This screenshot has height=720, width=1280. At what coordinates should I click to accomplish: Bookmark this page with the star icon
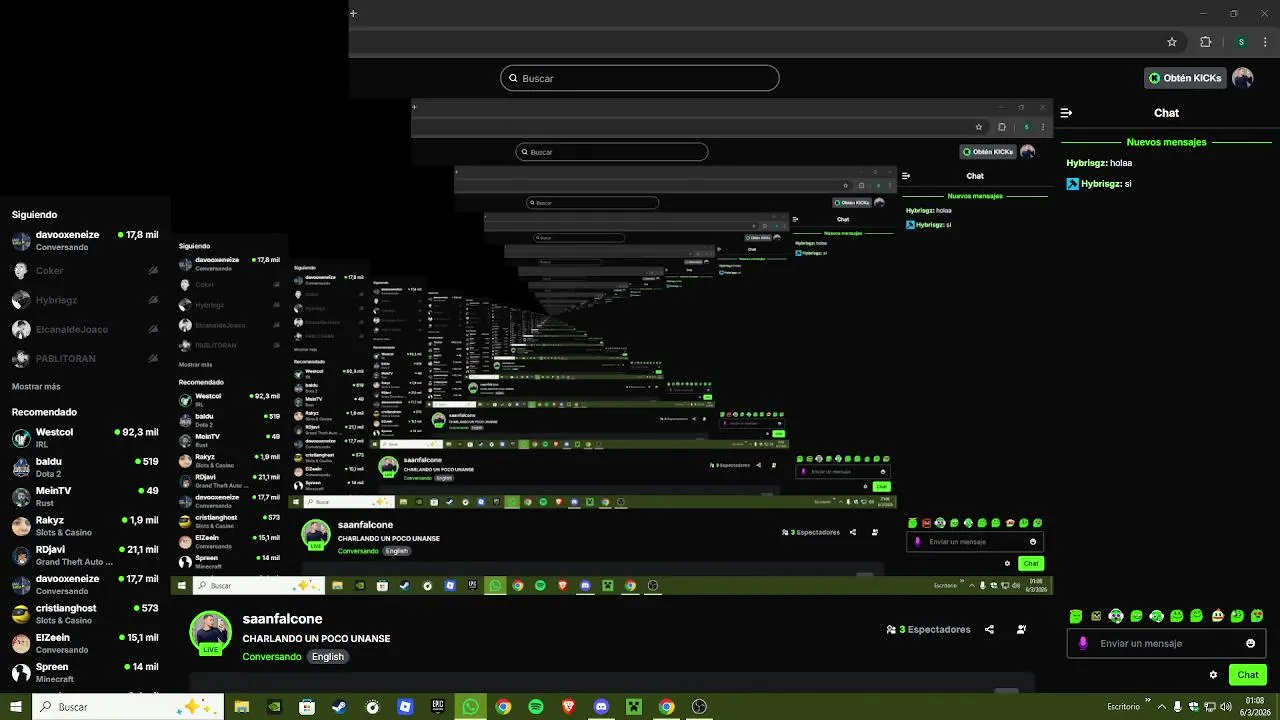tap(1172, 42)
